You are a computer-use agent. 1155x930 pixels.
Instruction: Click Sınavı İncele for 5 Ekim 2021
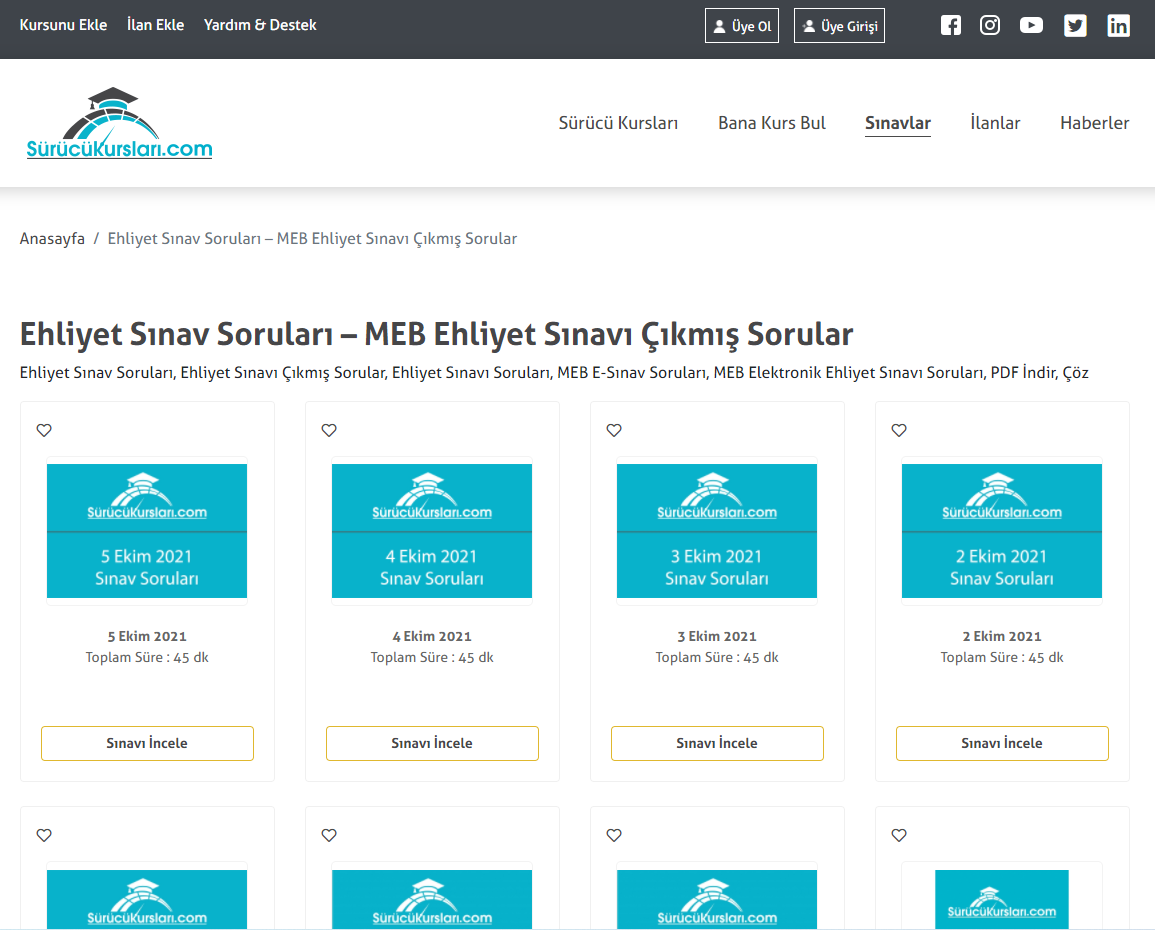[x=147, y=743]
